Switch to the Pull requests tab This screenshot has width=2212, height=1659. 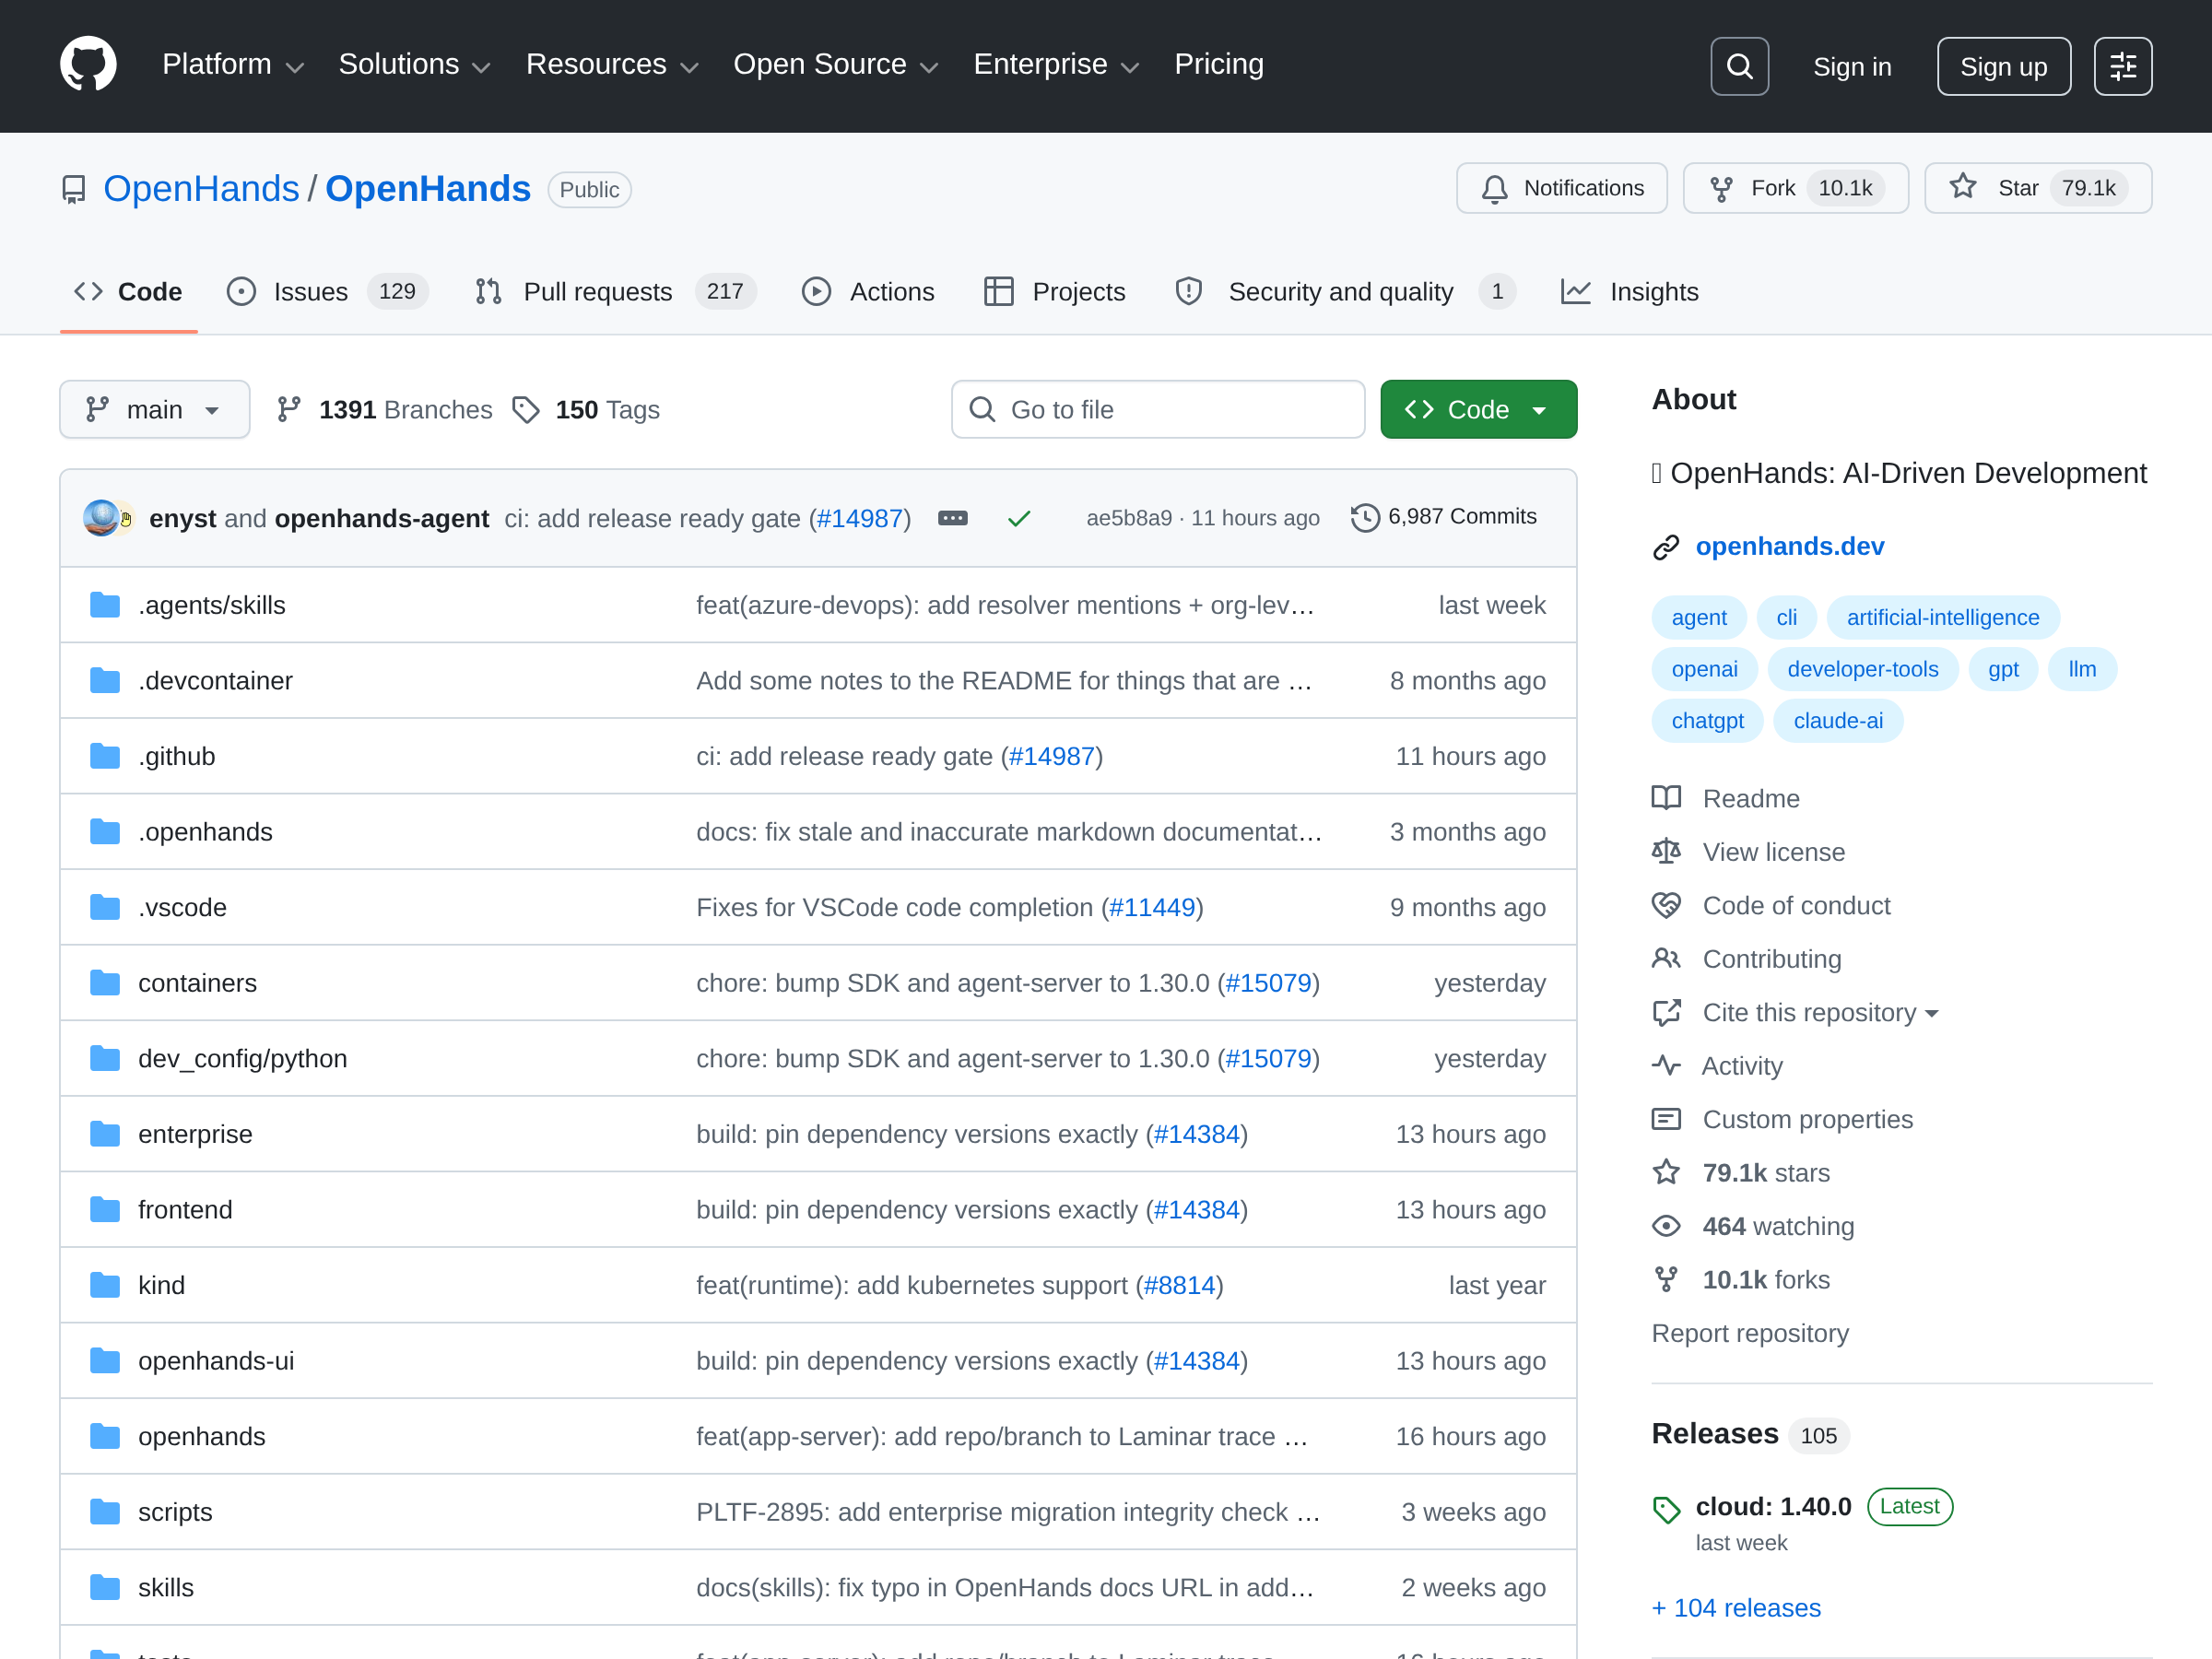(614, 291)
